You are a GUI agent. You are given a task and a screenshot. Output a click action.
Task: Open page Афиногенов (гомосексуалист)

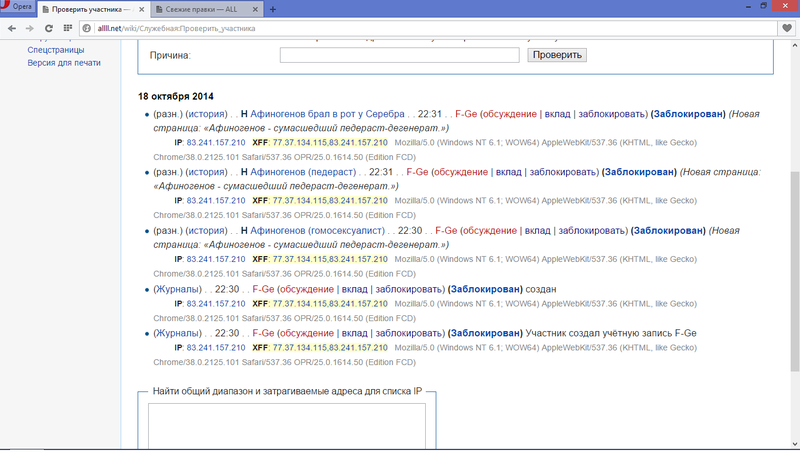317,231
